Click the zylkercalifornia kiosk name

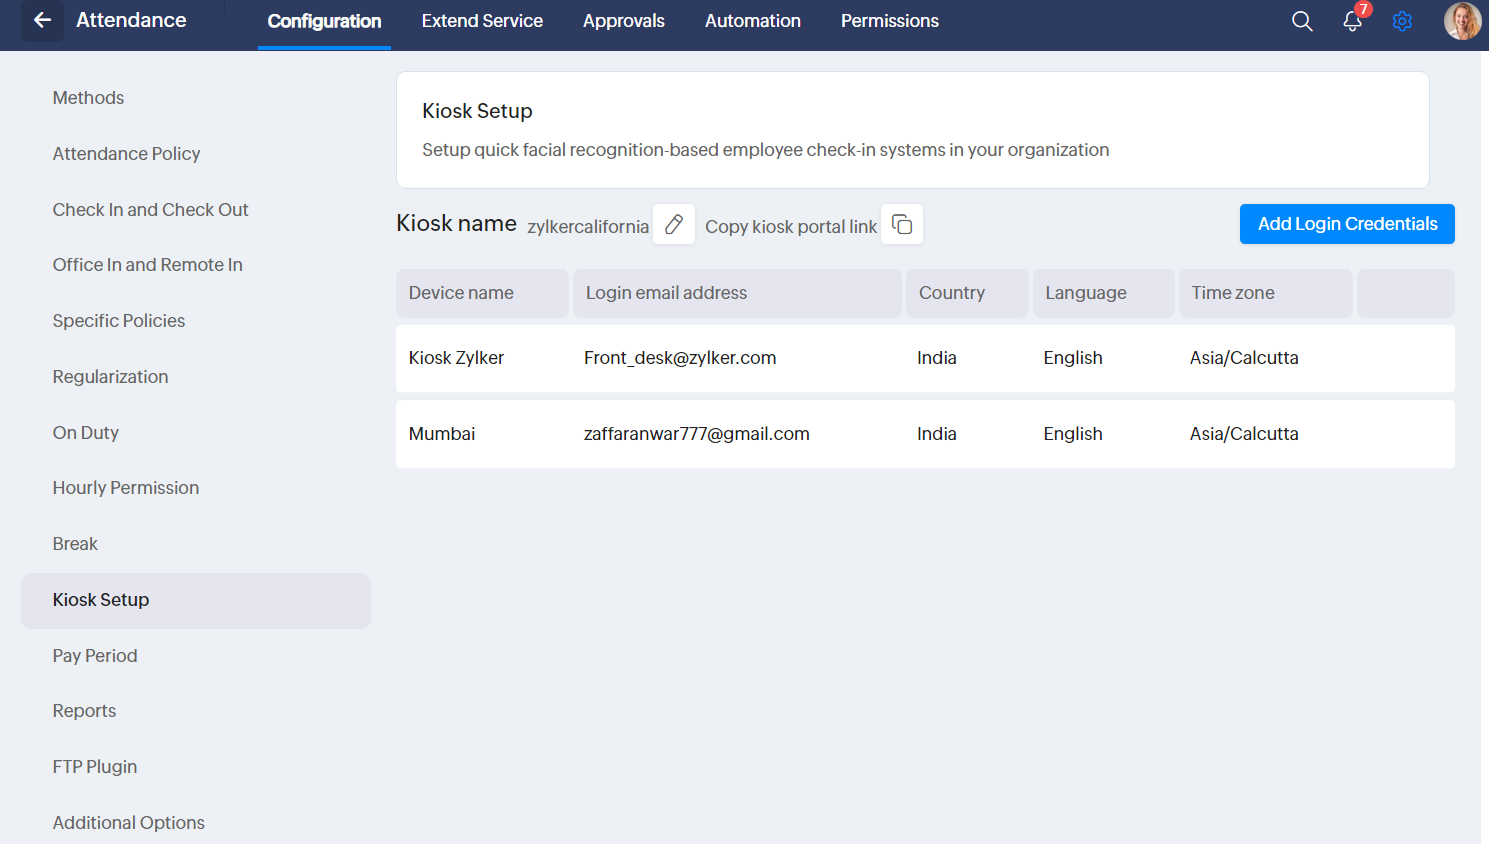588,227
